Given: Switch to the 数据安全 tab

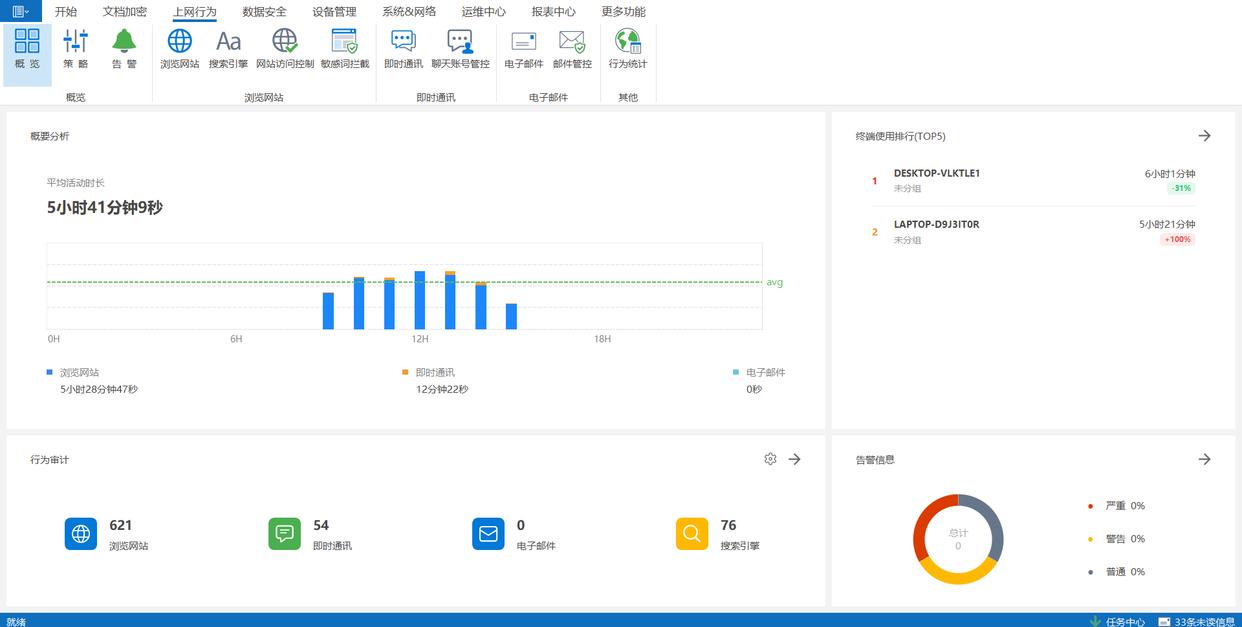Looking at the screenshot, I should (264, 12).
